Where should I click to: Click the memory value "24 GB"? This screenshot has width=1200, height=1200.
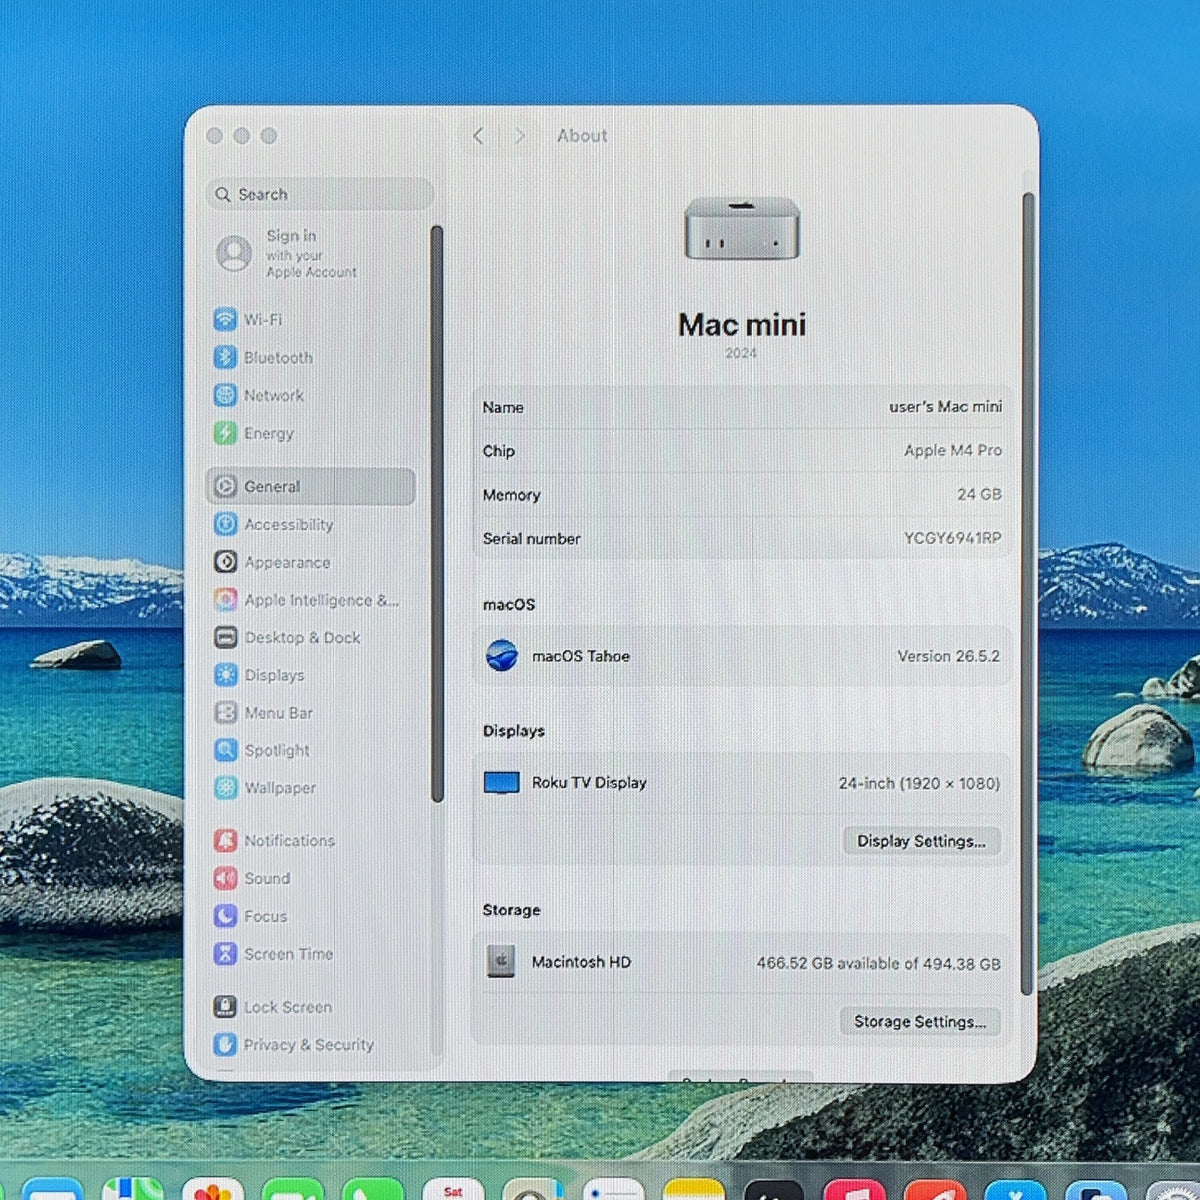tap(979, 494)
